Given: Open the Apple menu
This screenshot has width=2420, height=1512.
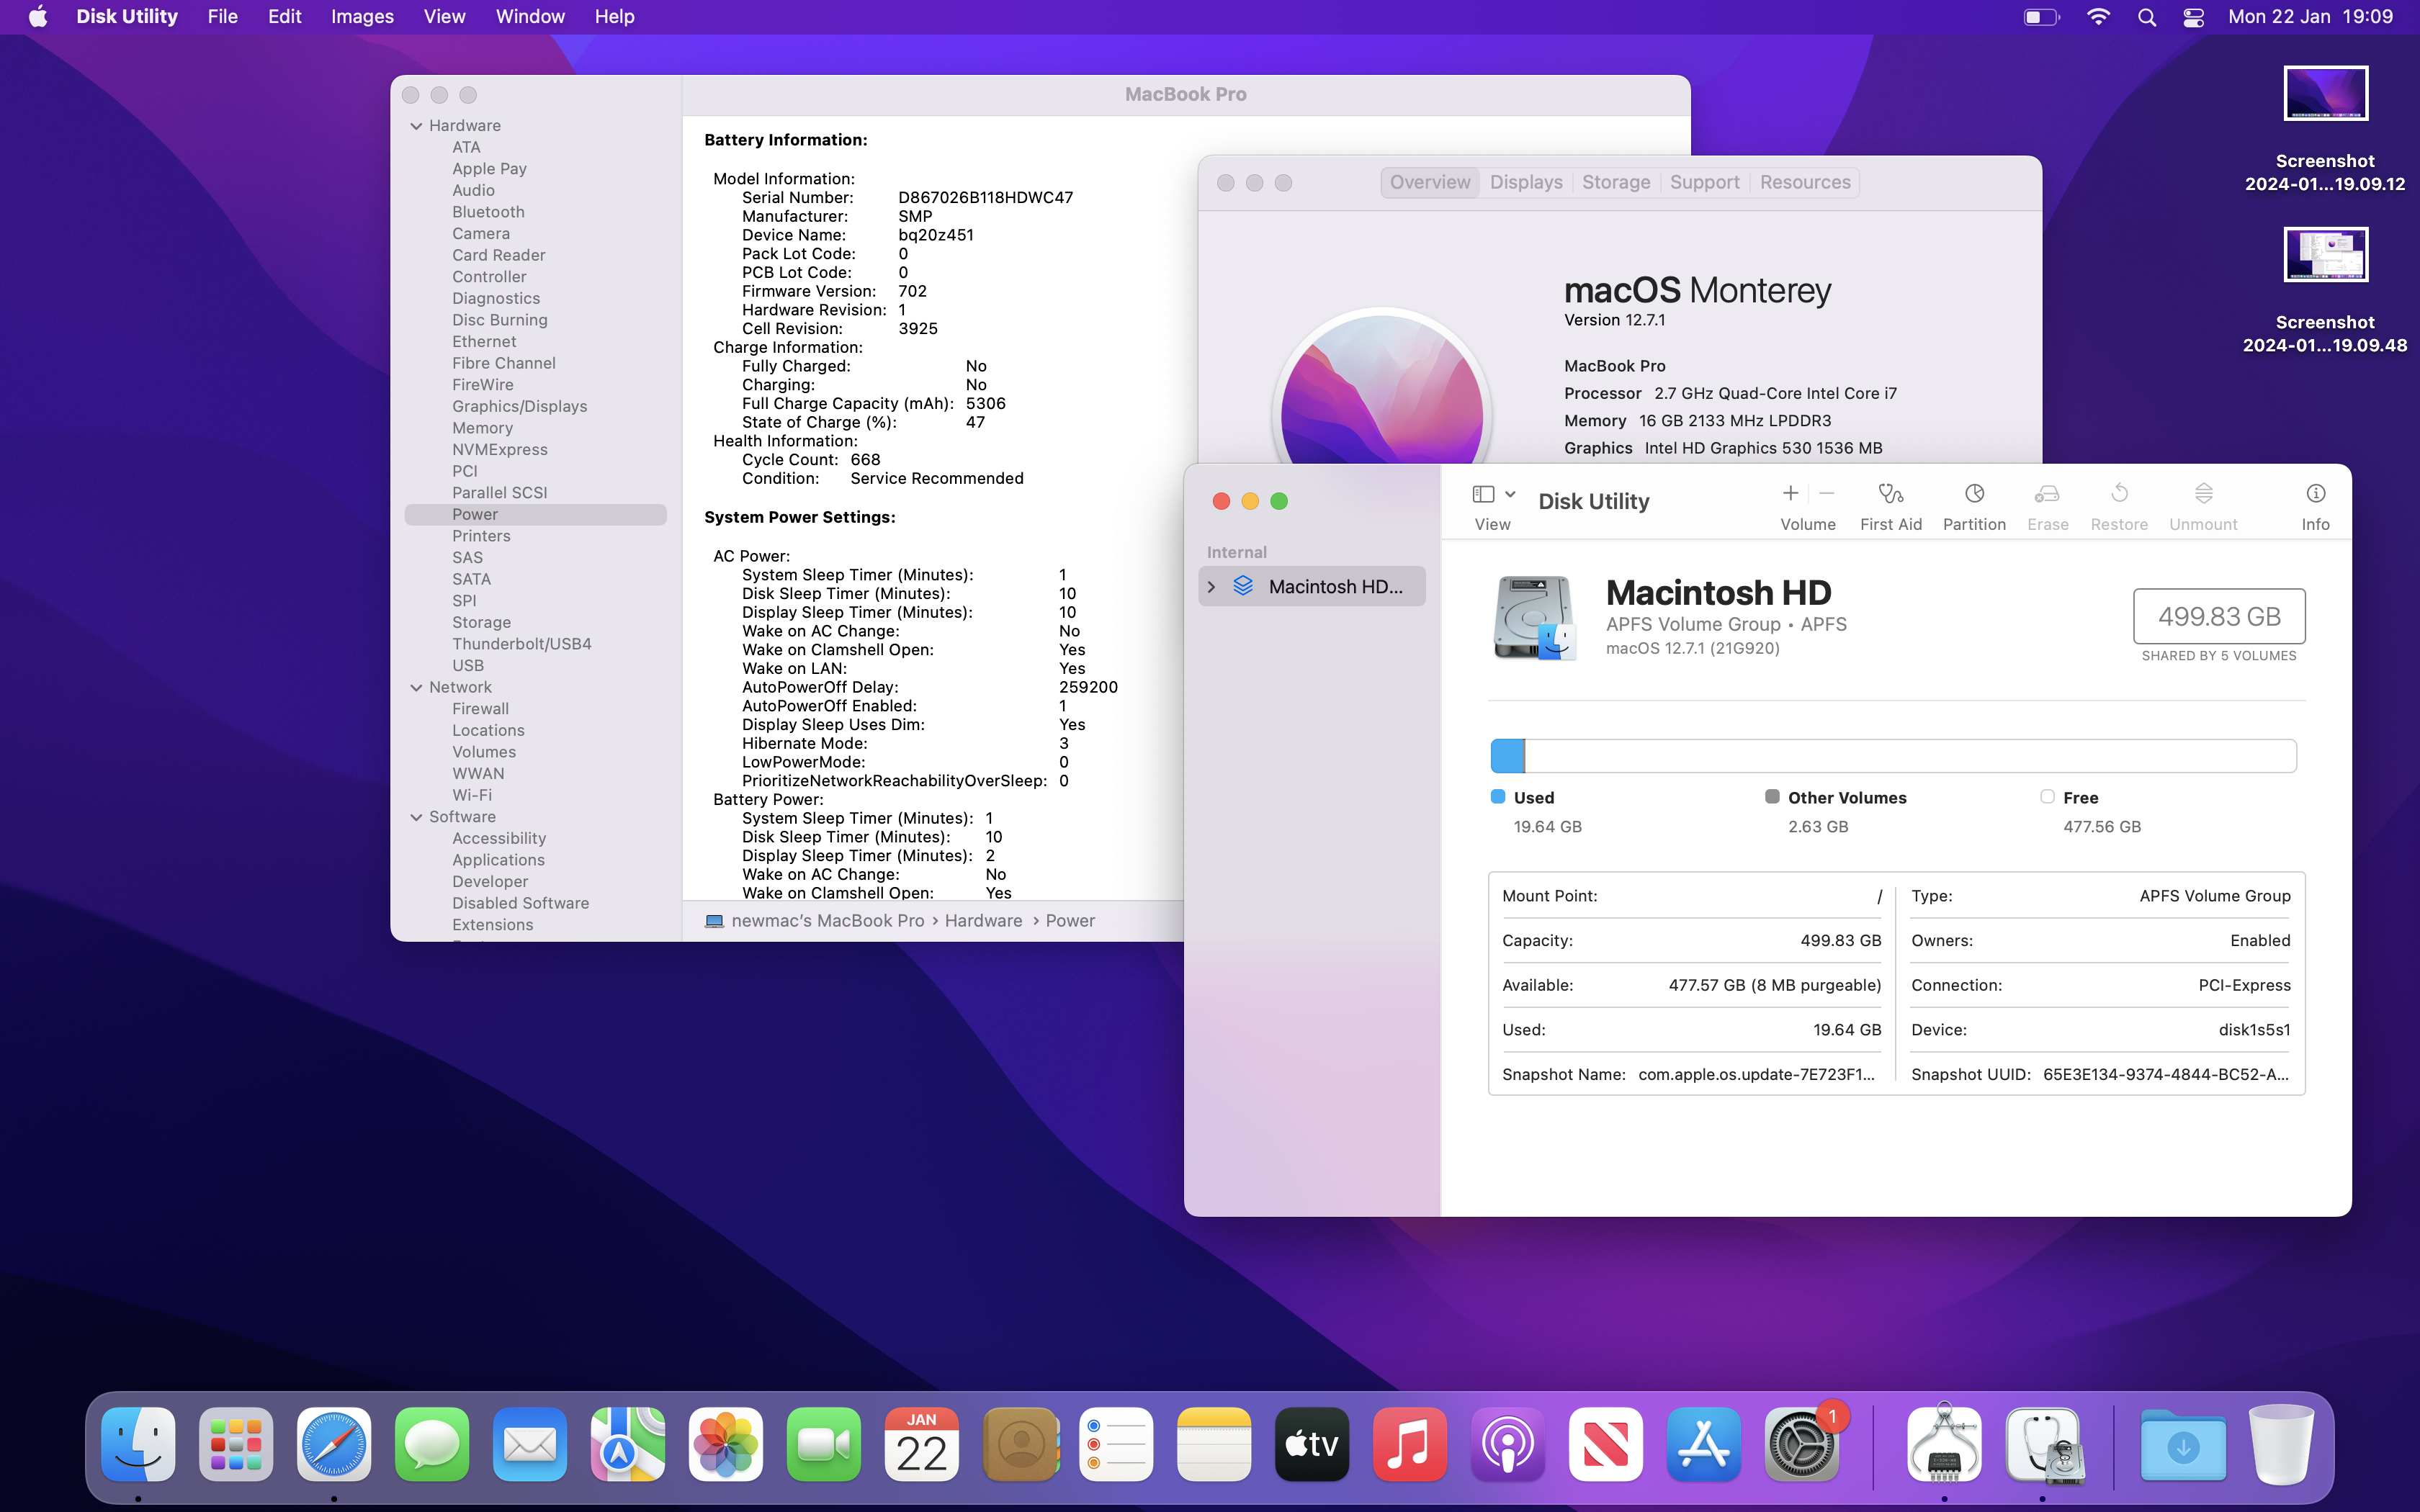Looking at the screenshot, I should point(38,17).
